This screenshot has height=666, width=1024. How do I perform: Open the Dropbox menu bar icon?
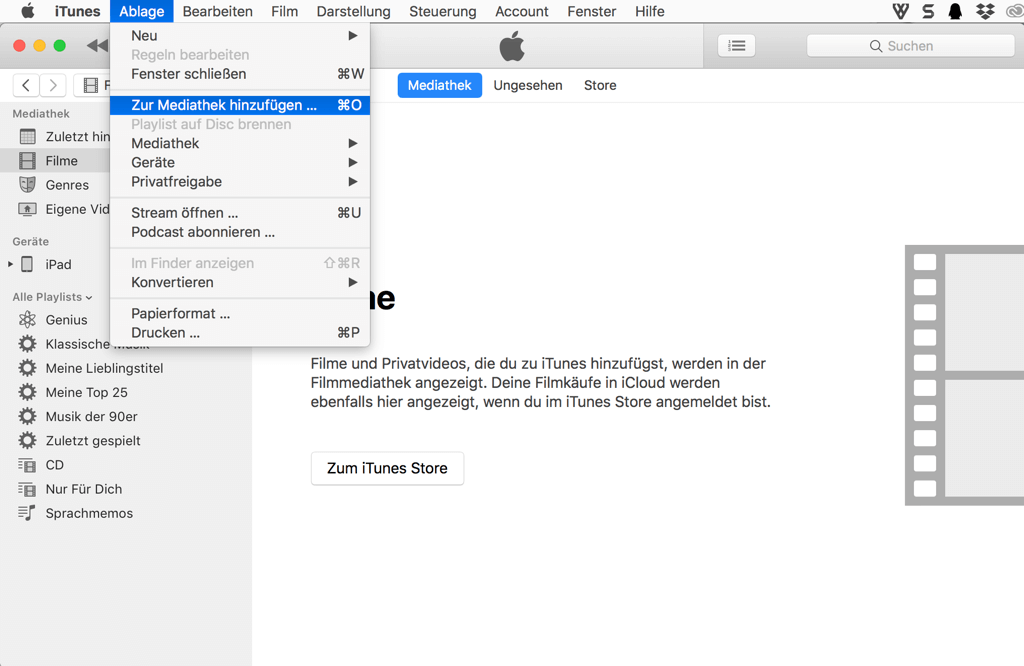pos(985,11)
